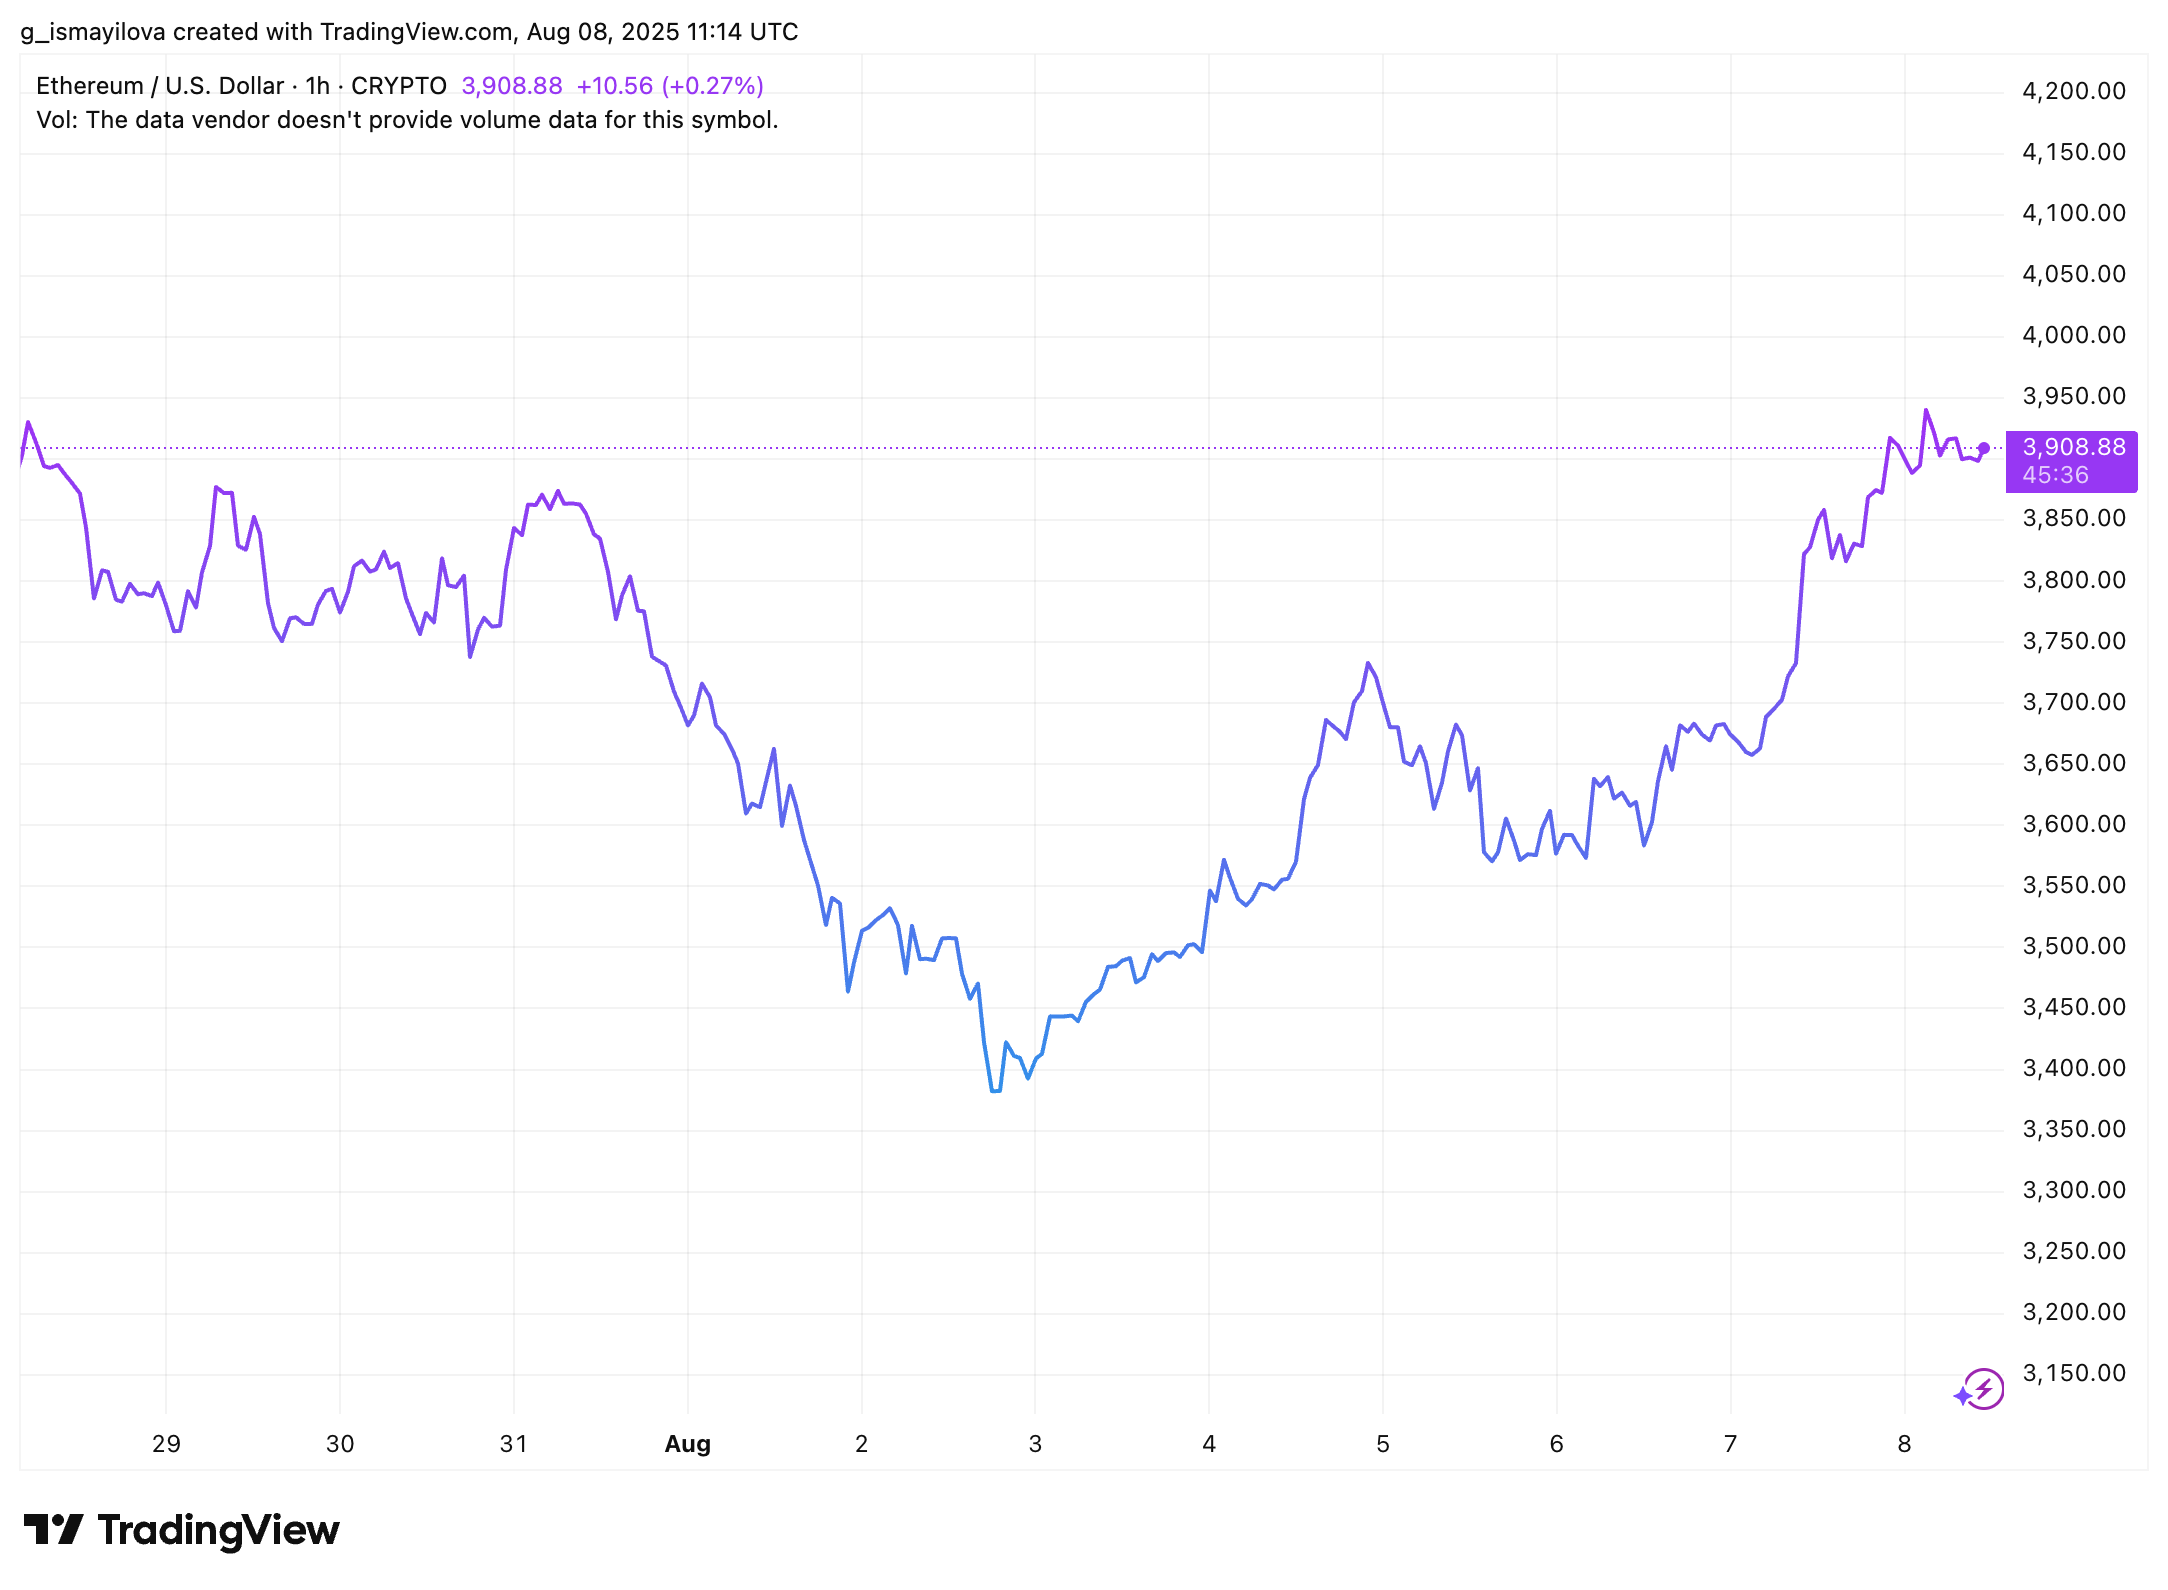Click the 45:36 bar countdown timer
2168x1590 pixels.
(2055, 477)
